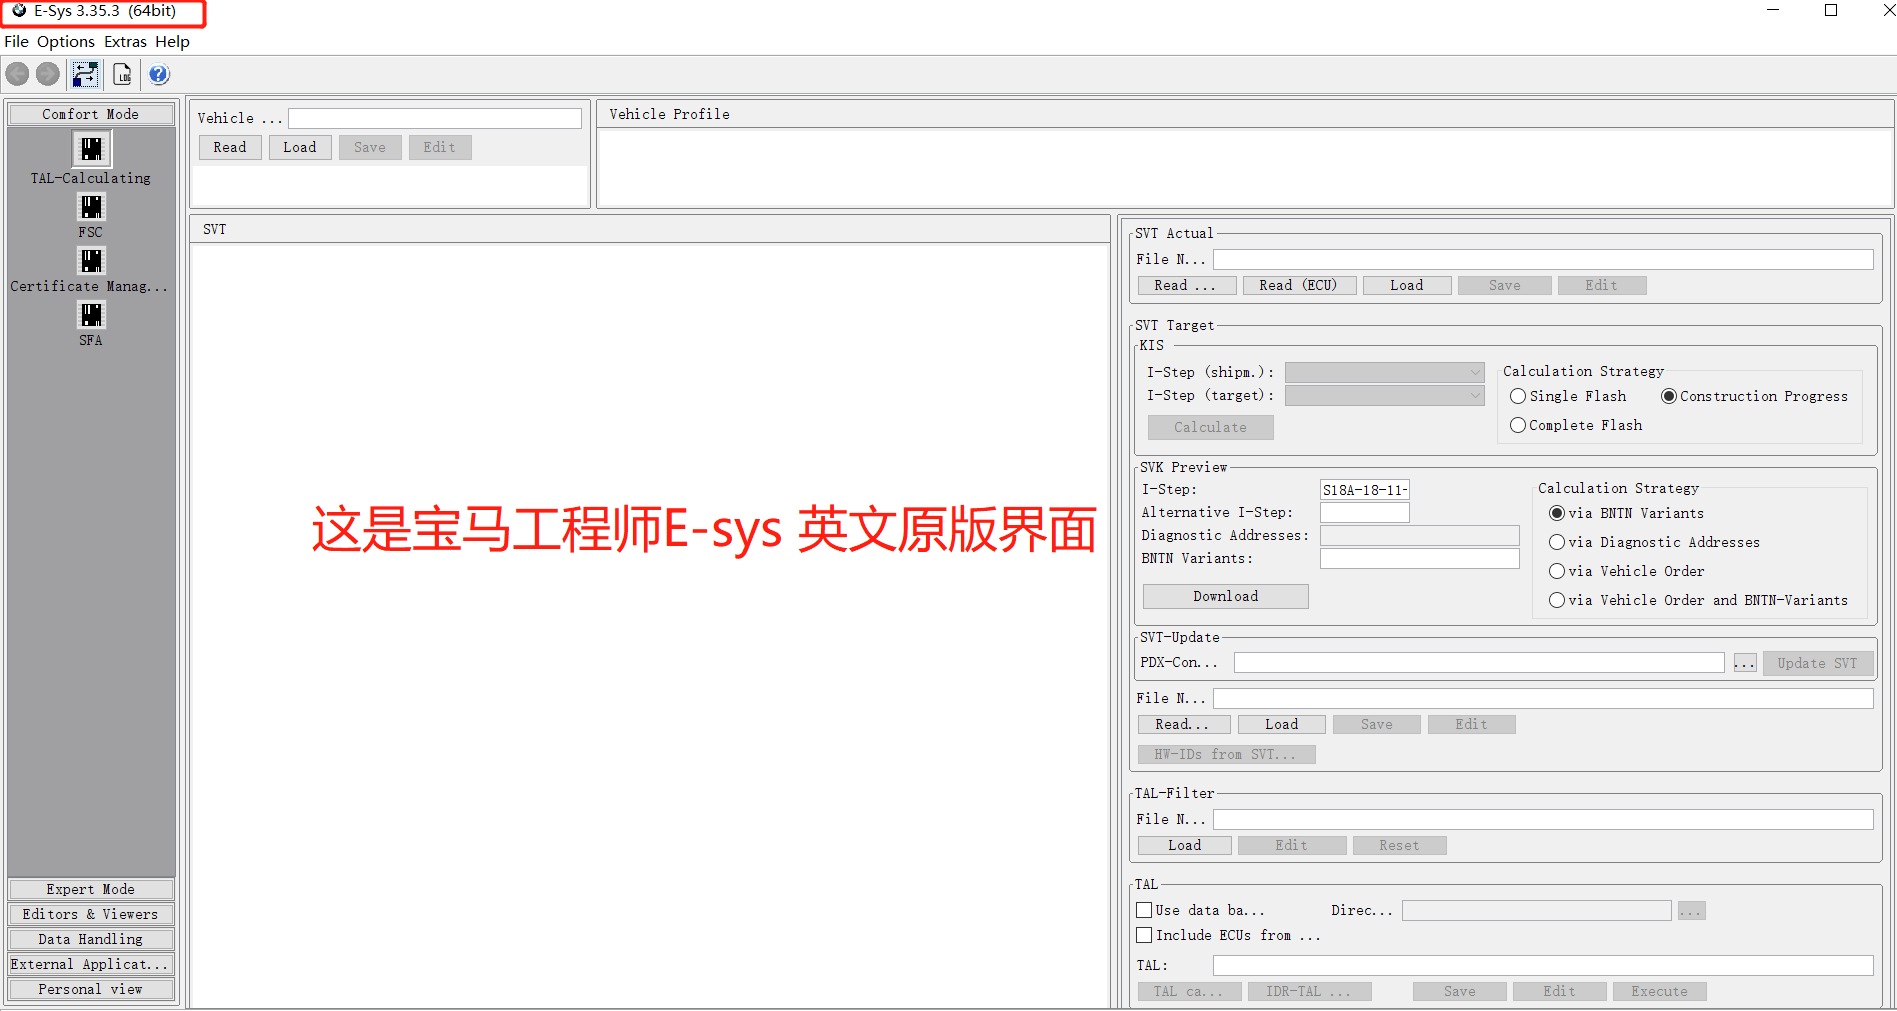Viewport: 1897px width, 1011px height.
Task: Select via Vehicle Order strategy
Action: pyautogui.click(x=1557, y=571)
